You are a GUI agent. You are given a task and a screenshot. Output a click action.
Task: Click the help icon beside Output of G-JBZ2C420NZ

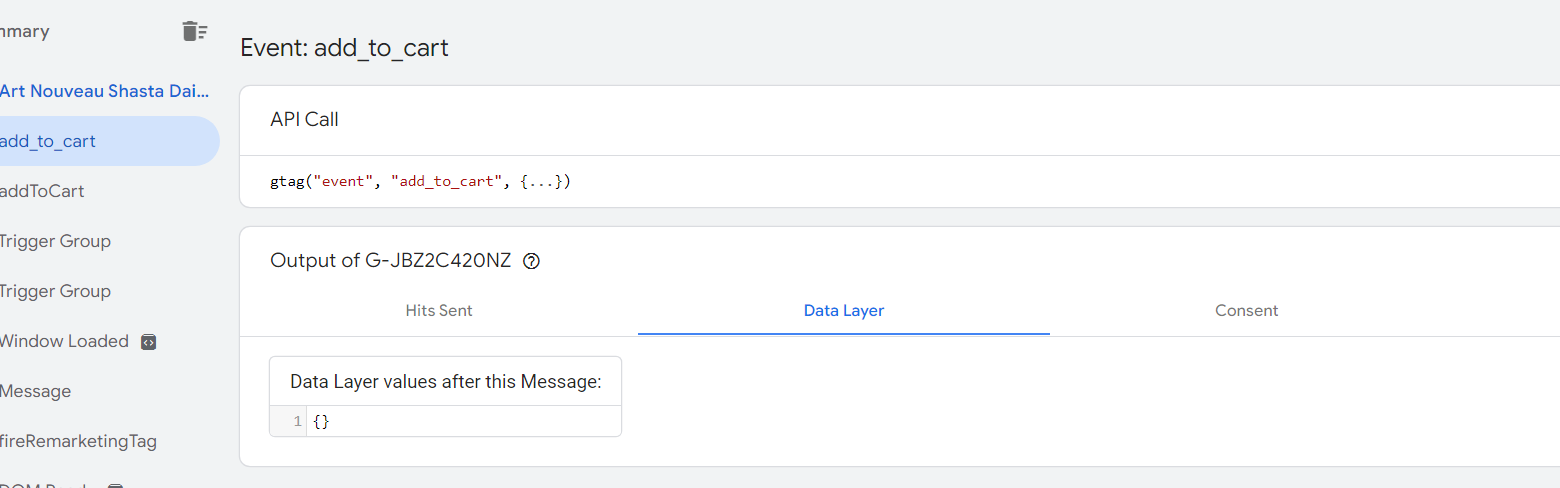[x=532, y=261]
